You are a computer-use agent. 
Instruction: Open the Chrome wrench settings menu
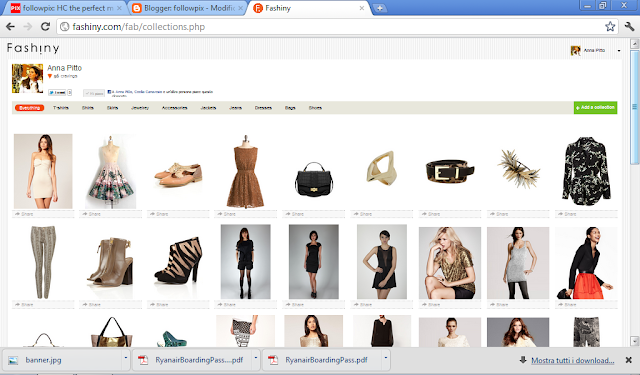pyautogui.click(x=629, y=27)
